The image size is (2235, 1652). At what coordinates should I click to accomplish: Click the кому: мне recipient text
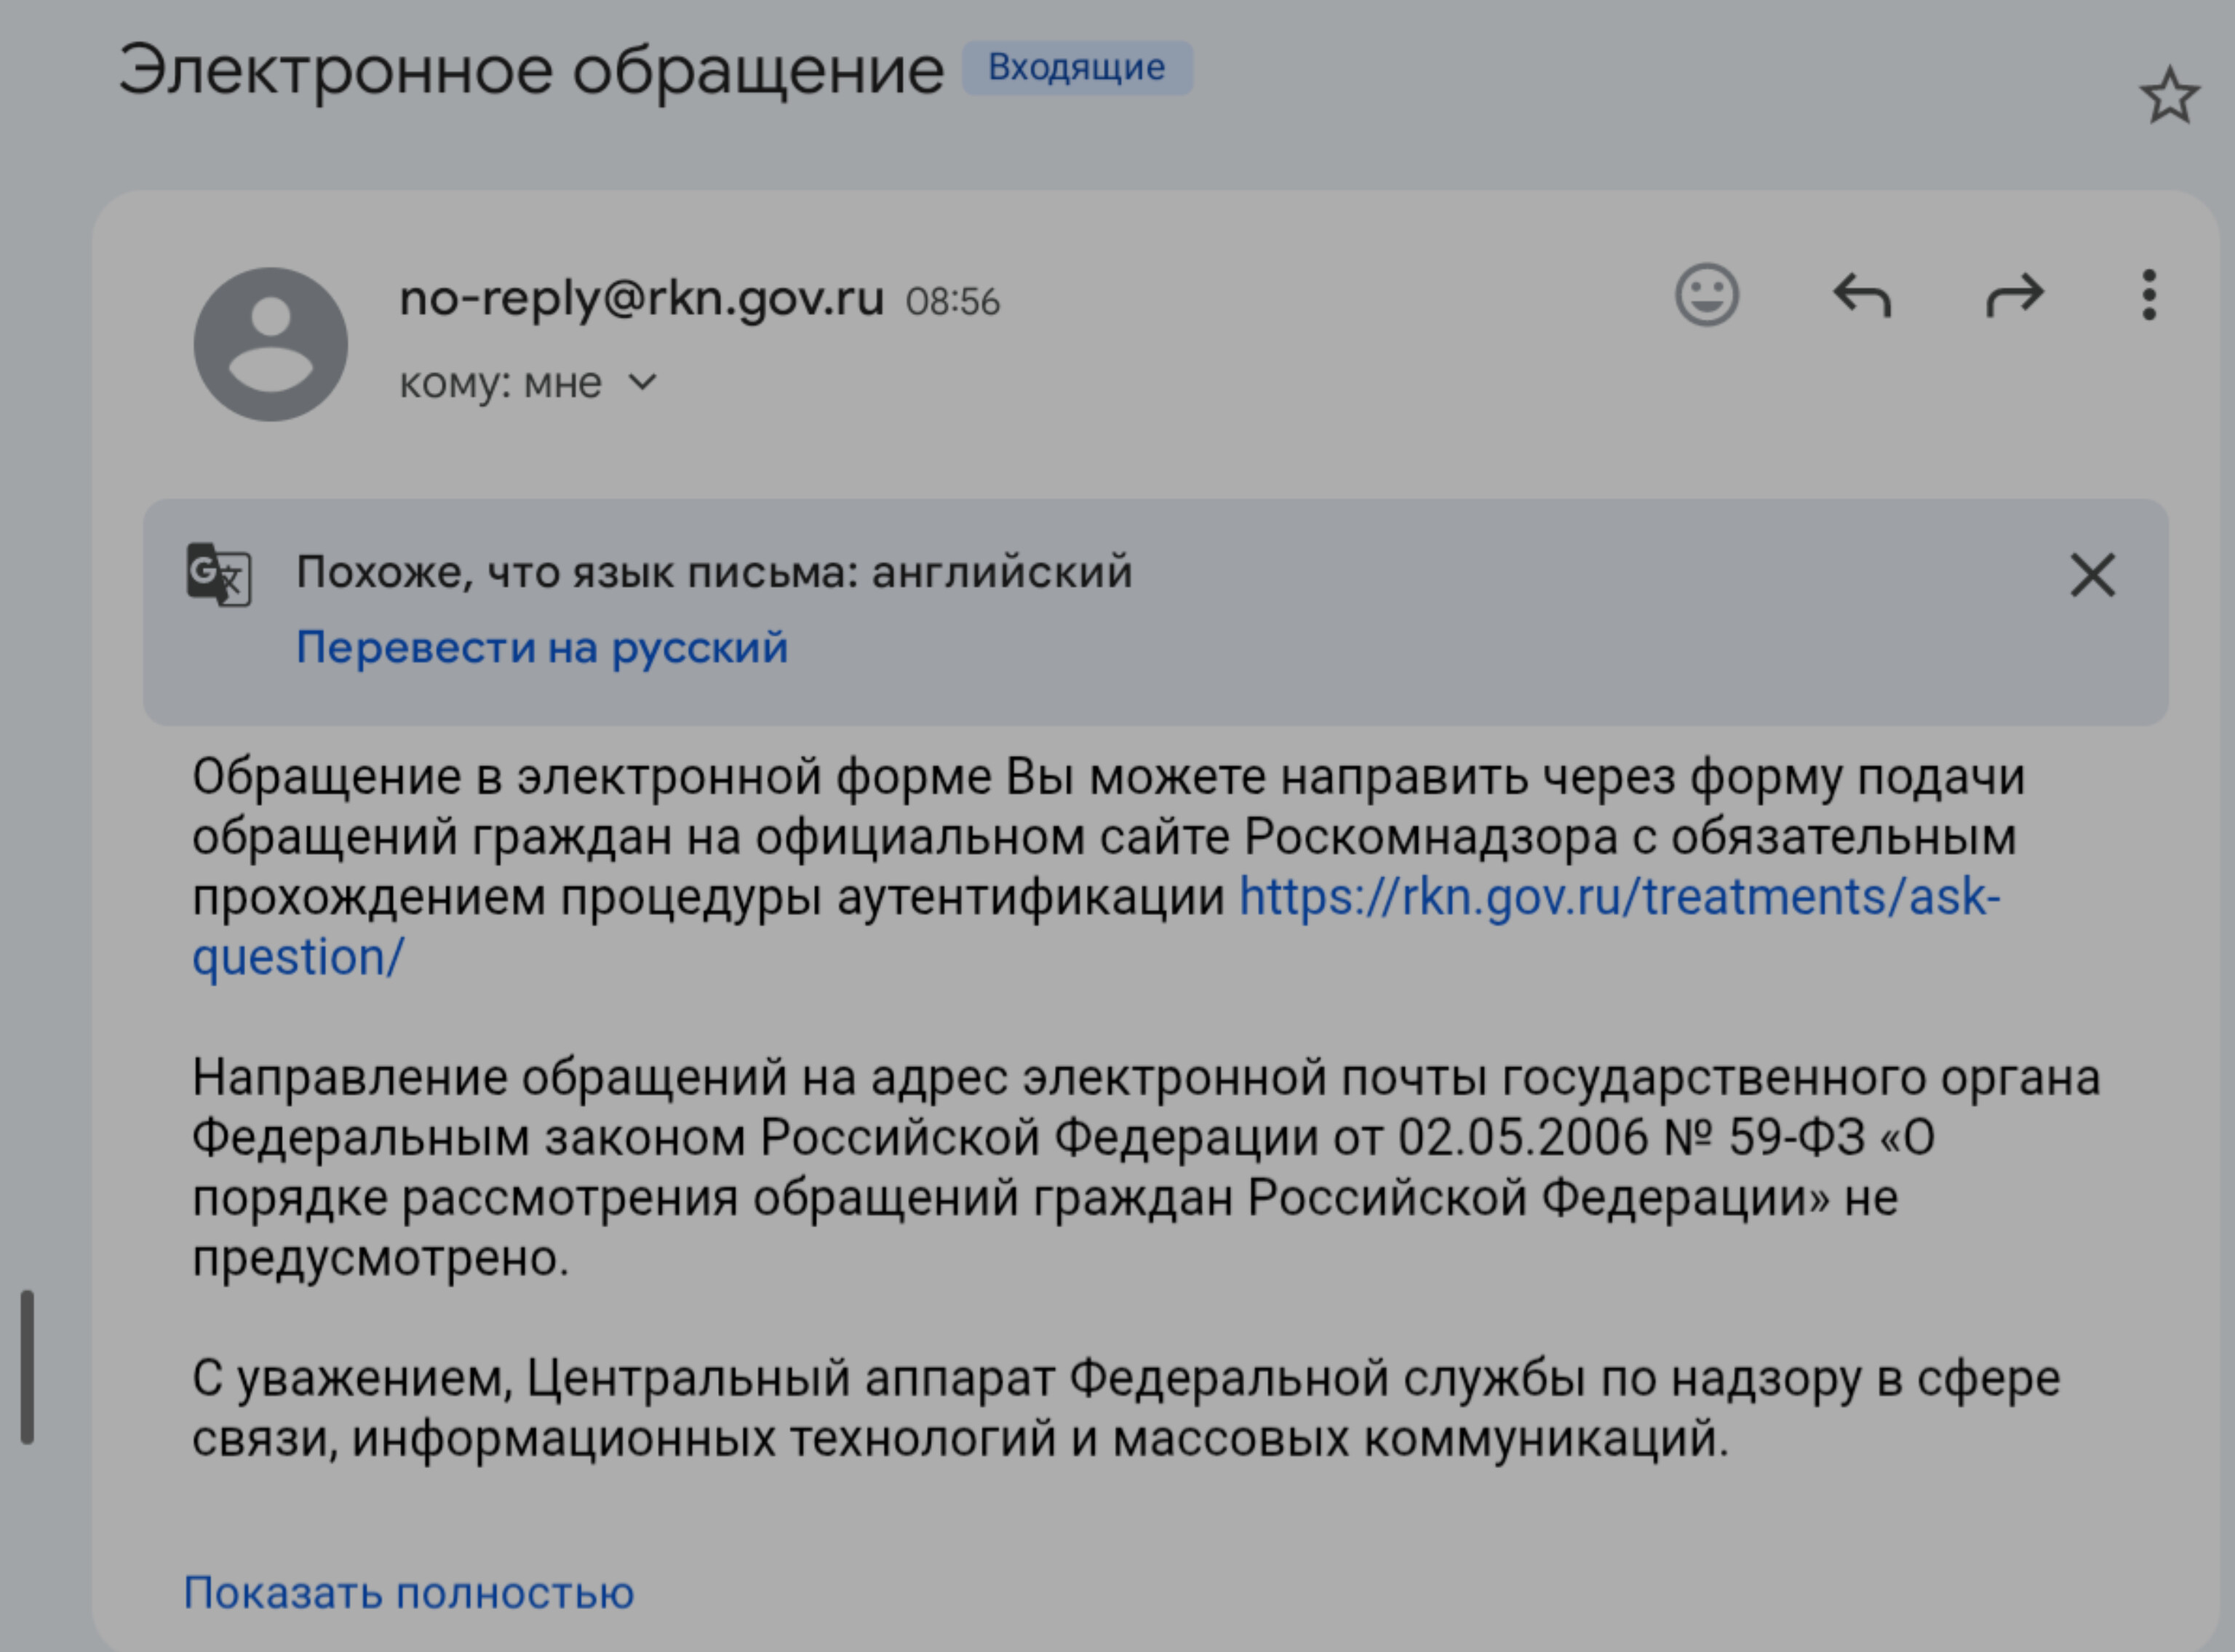coord(500,383)
